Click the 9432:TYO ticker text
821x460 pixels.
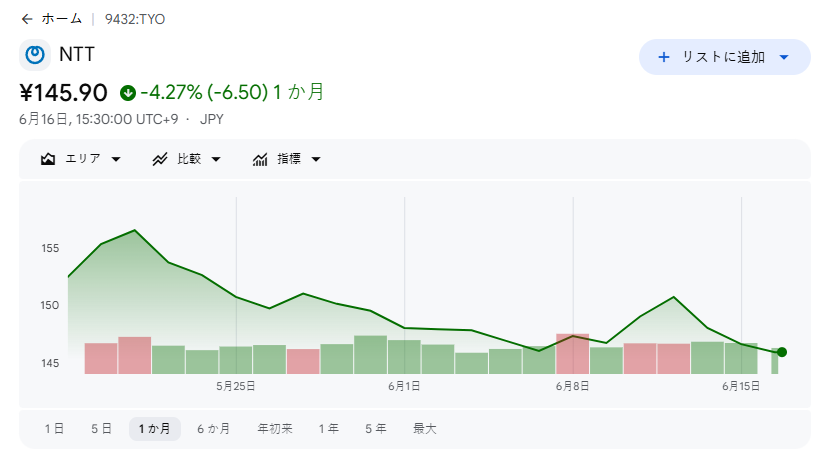tap(135, 19)
